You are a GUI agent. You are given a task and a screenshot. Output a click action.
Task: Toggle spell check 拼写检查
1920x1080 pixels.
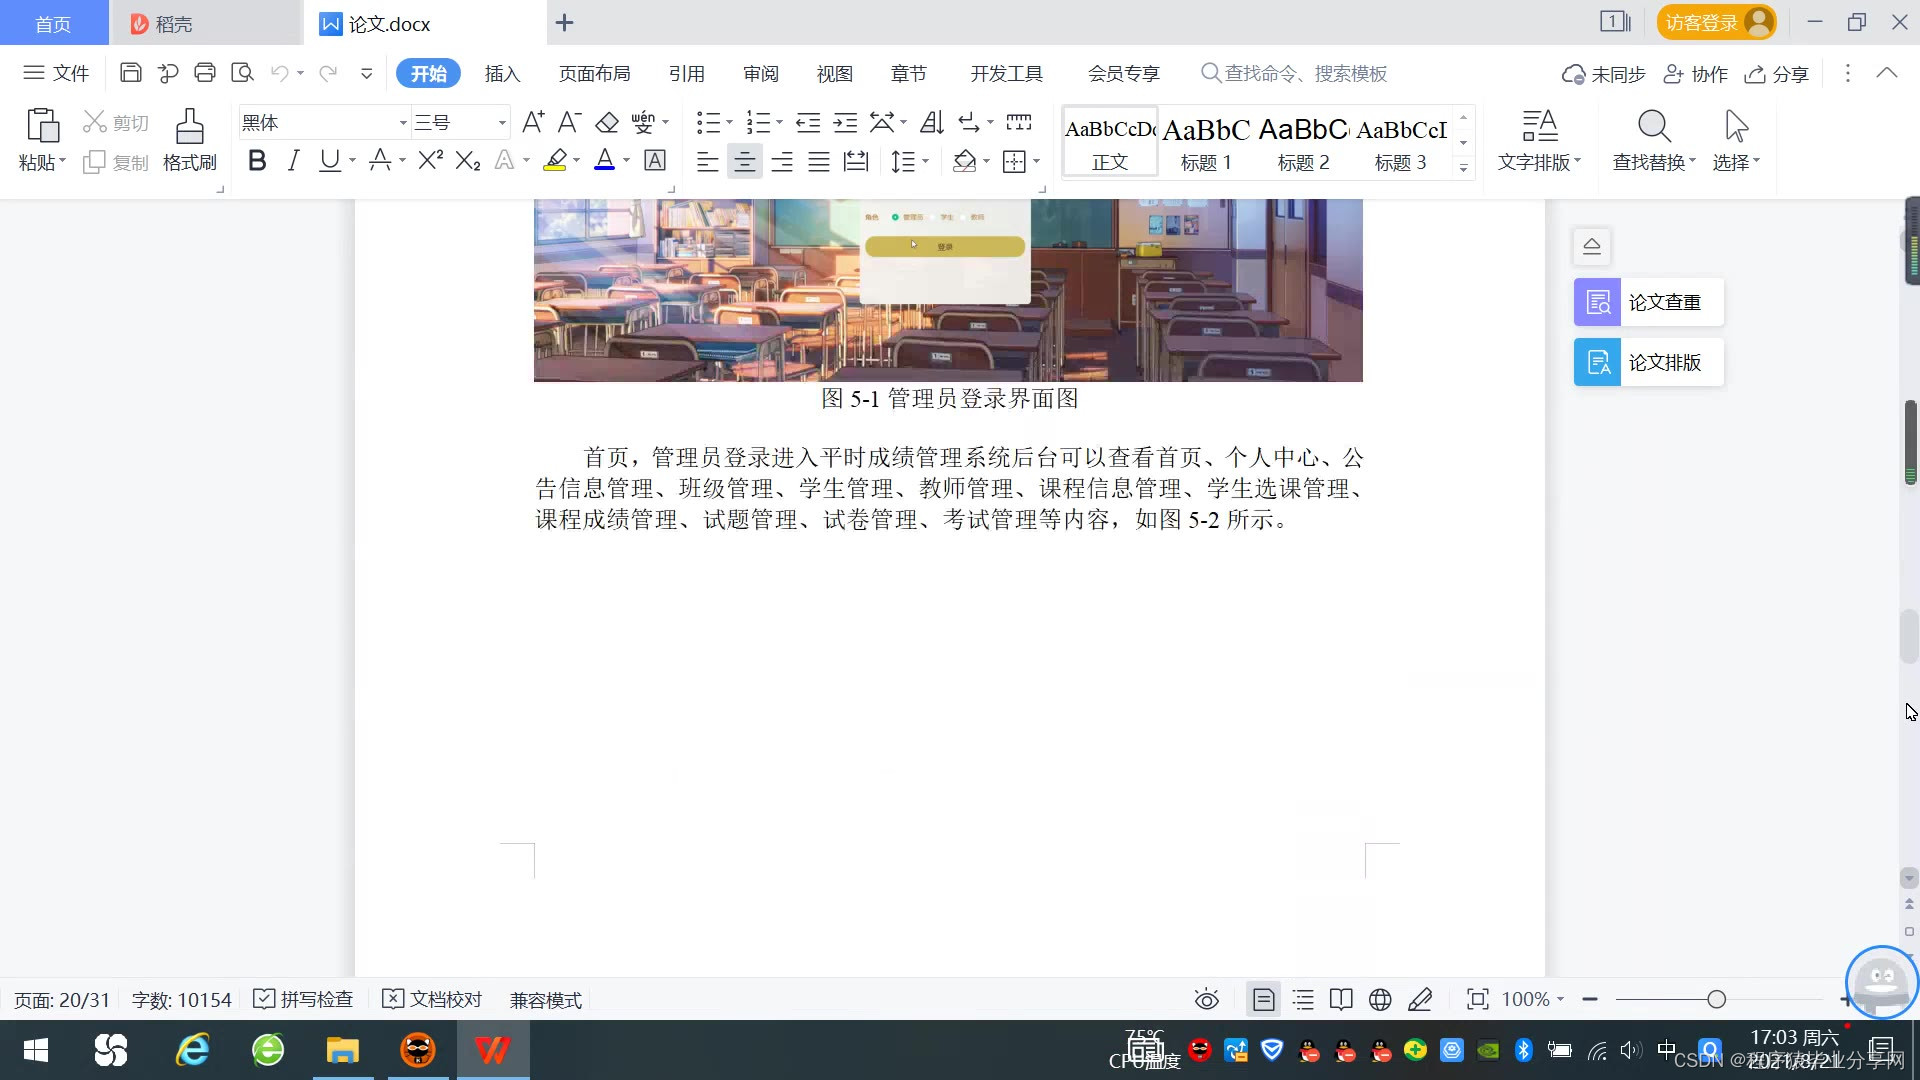[304, 1000]
